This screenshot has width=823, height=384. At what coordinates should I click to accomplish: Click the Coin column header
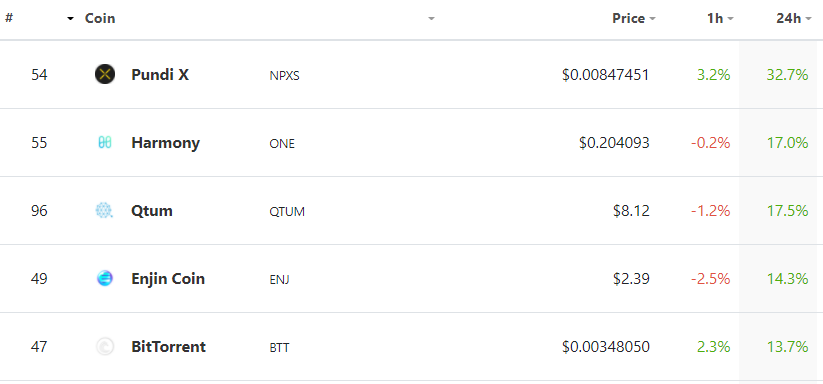pyautogui.click(x=100, y=18)
